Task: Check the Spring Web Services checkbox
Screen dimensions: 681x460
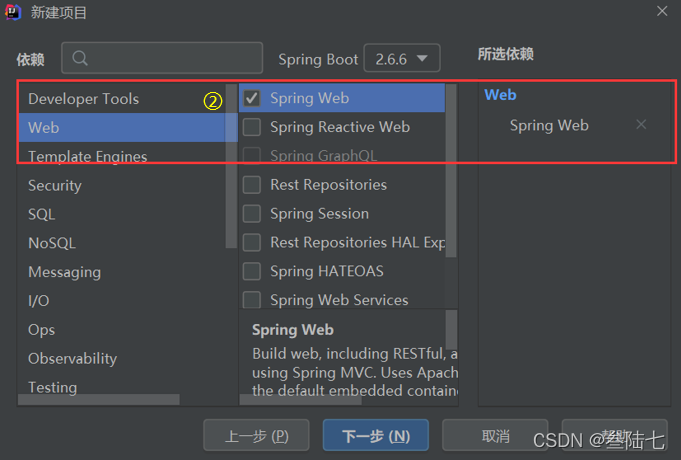Action: [x=252, y=300]
